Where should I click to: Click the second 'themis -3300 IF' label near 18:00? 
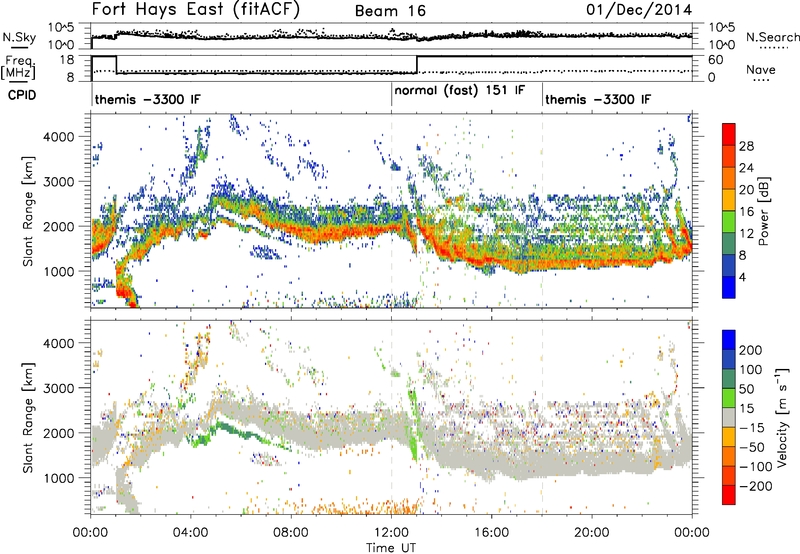click(x=598, y=99)
